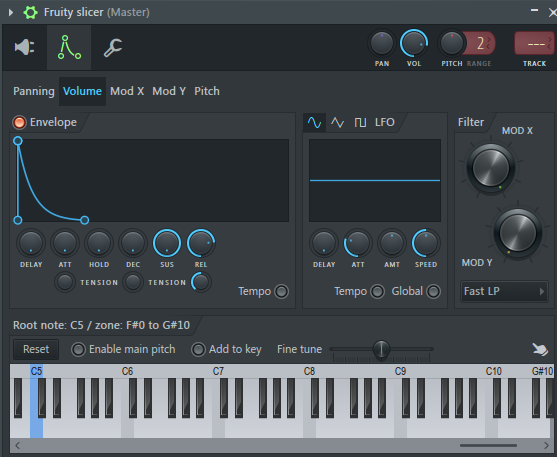Screen dimensions: 557x457
Task: Click the C9 key on the keyboard
Action: [x=400, y=428]
